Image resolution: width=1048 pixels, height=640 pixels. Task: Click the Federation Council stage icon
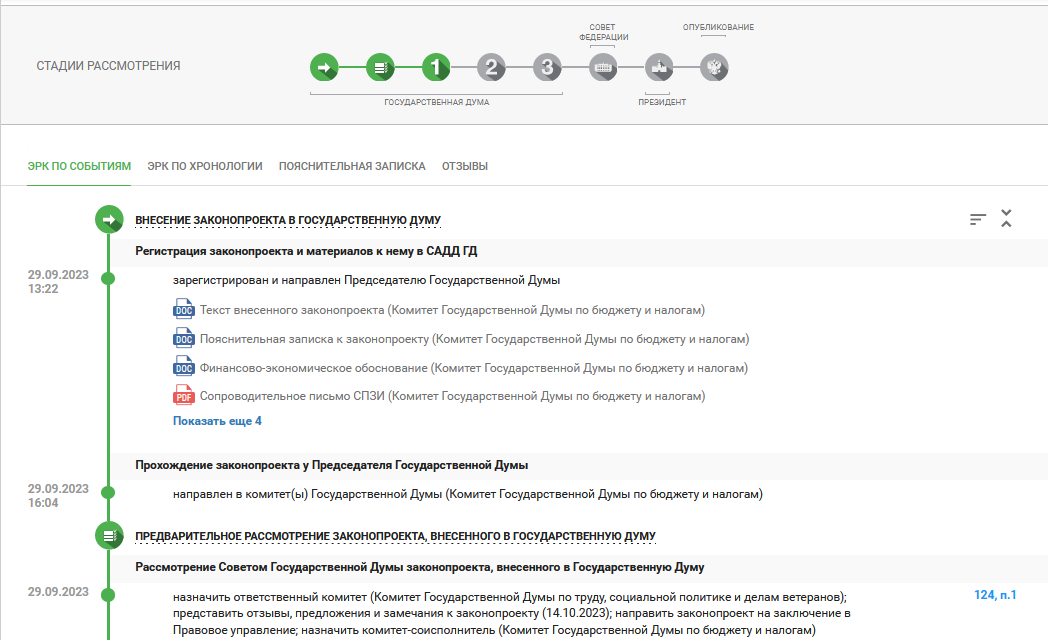(x=603, y=67)
